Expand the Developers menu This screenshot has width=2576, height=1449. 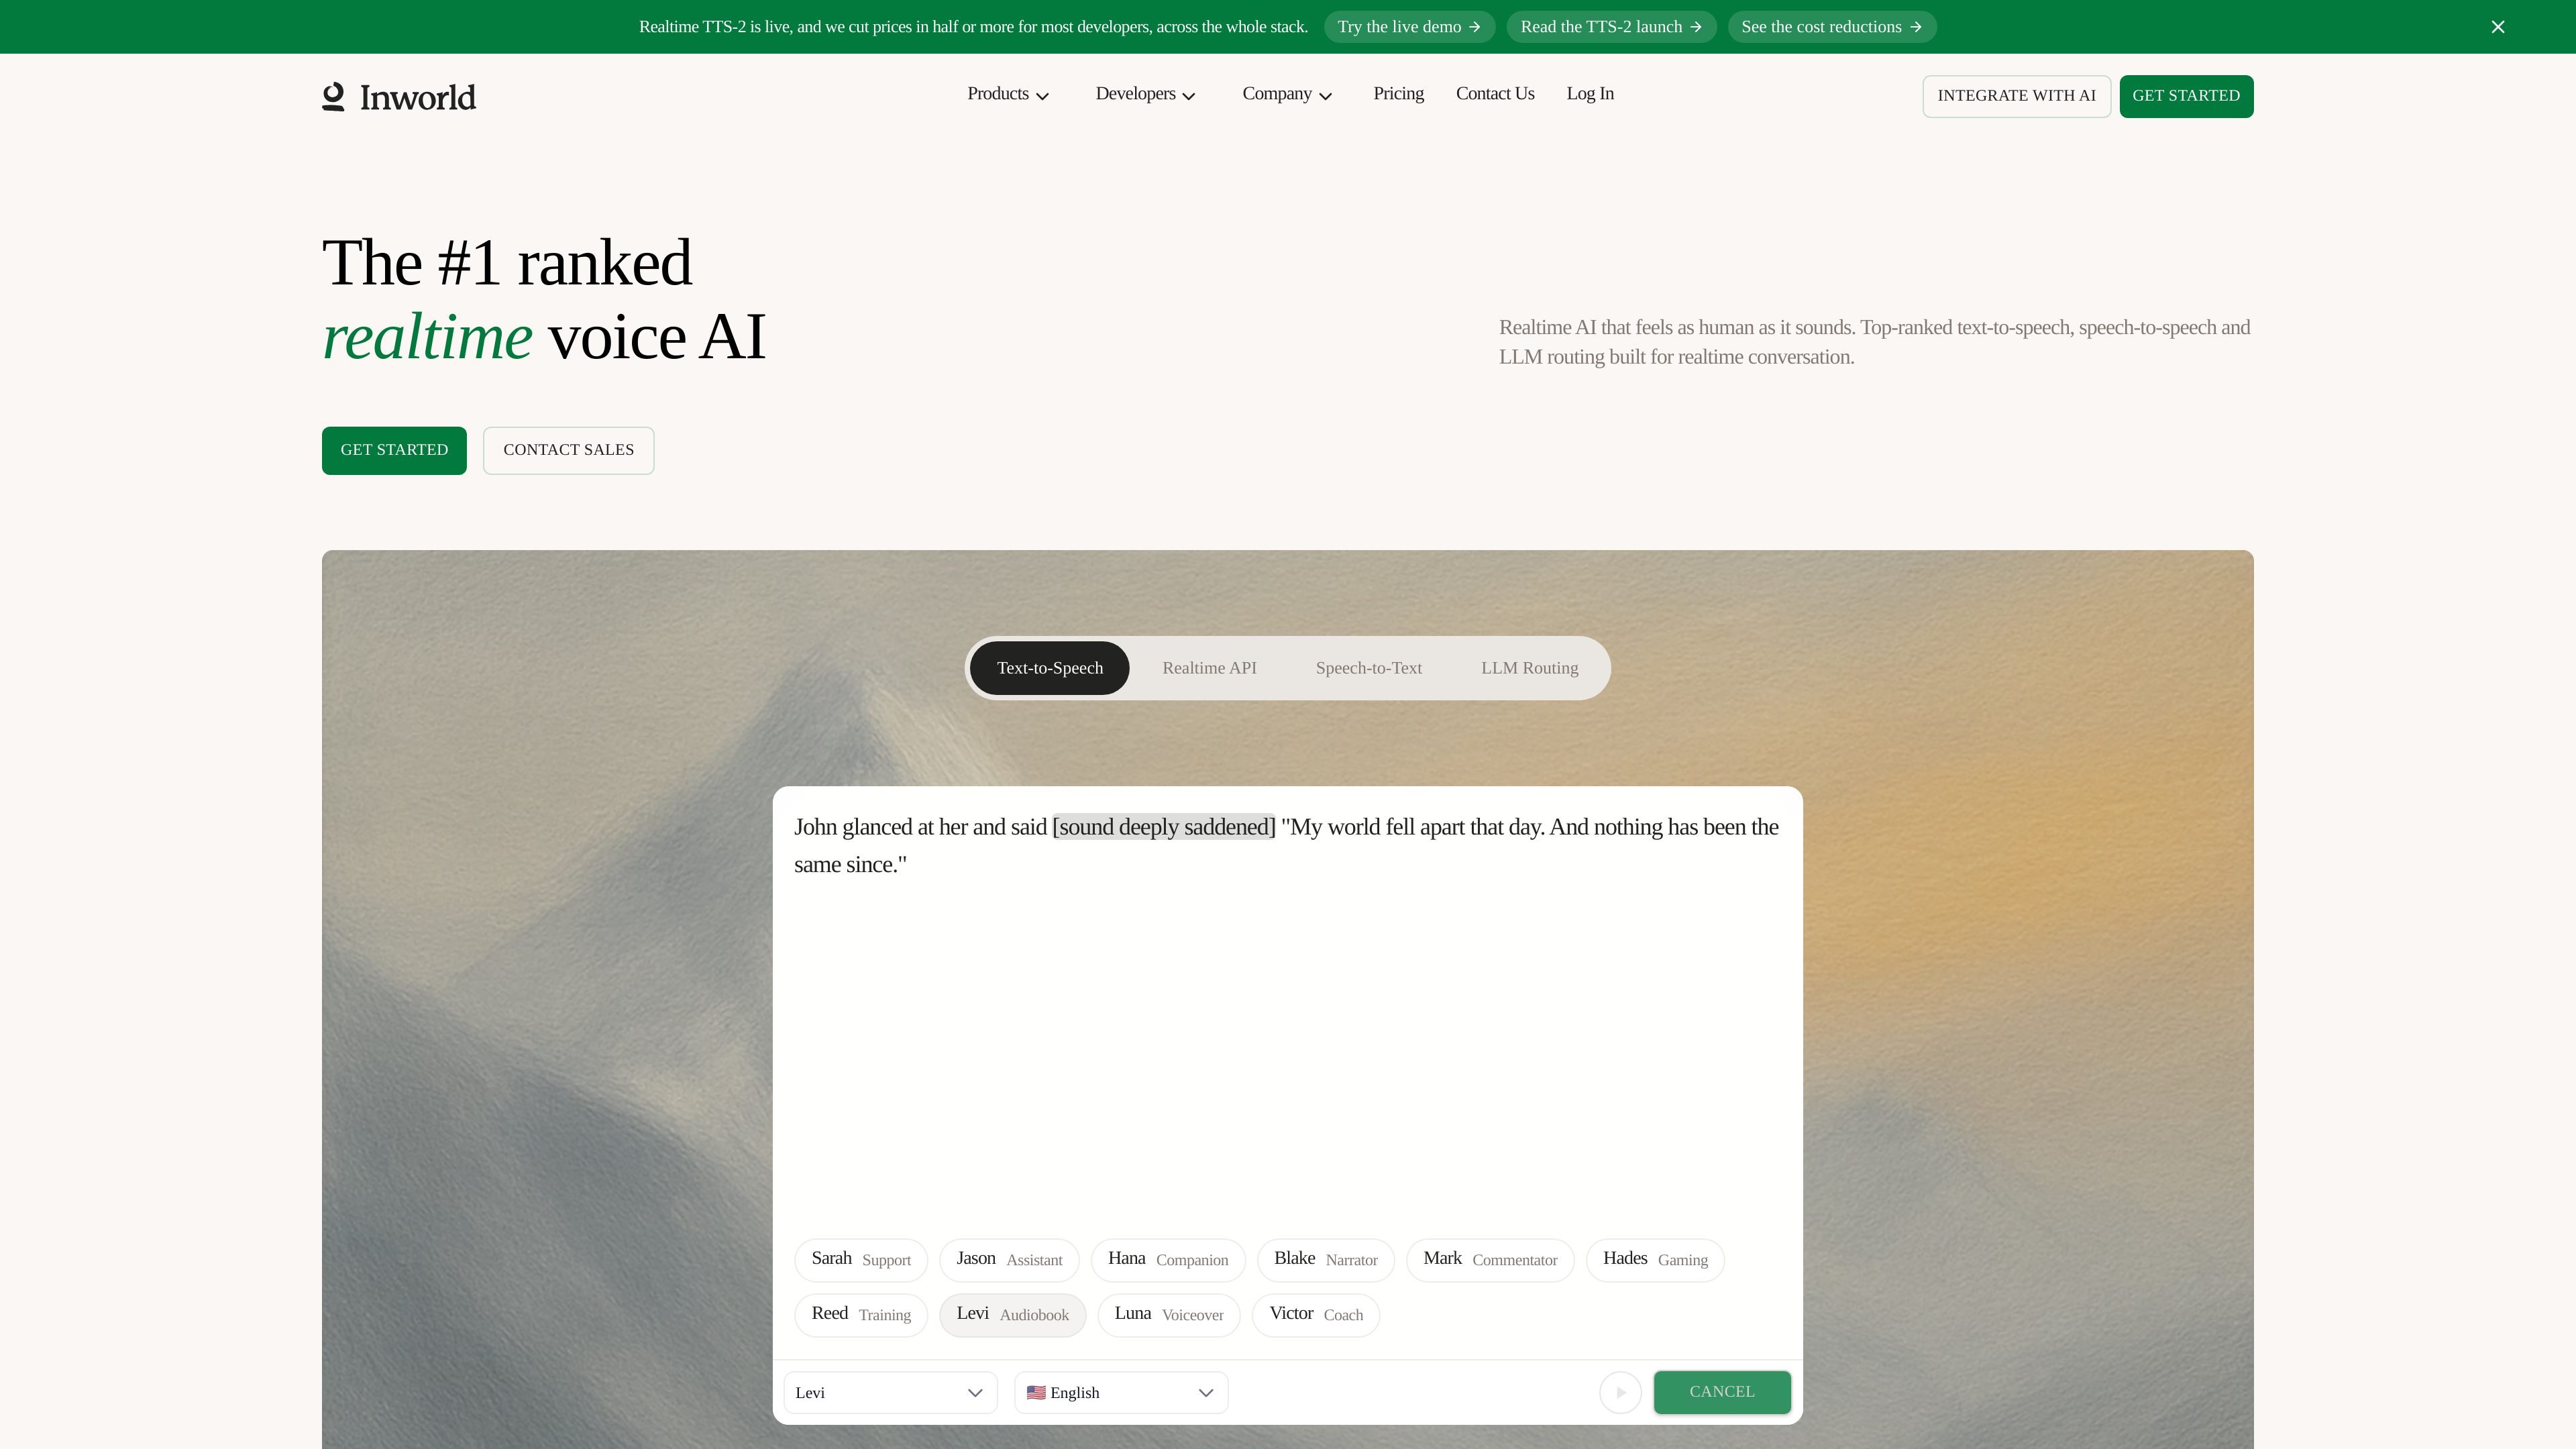pos(1145,94)
